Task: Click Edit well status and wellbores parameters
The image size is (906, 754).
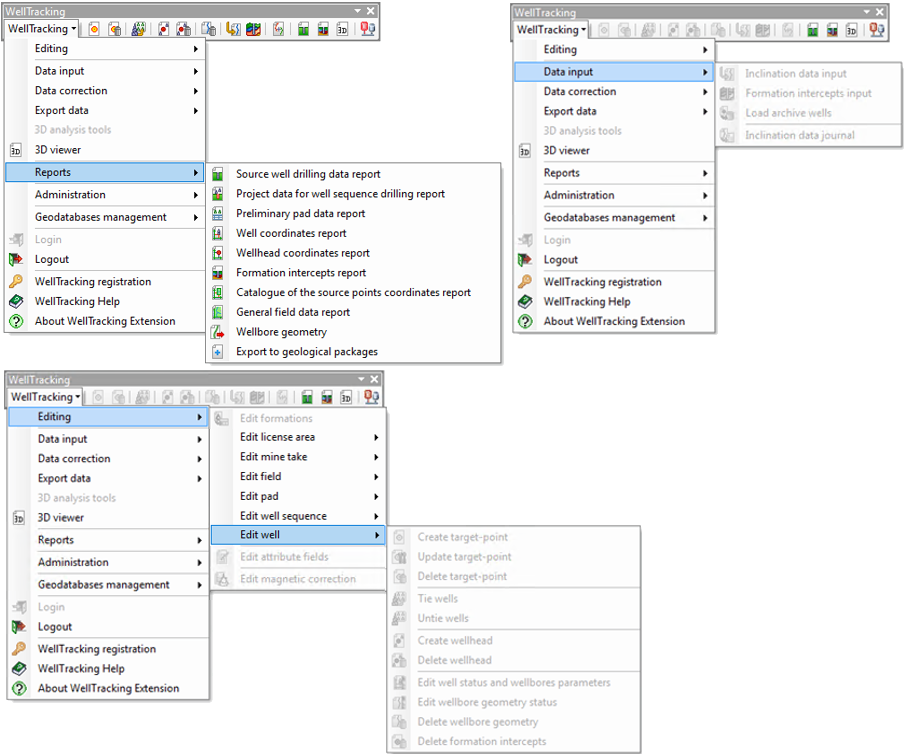Action: click(514, 682)
